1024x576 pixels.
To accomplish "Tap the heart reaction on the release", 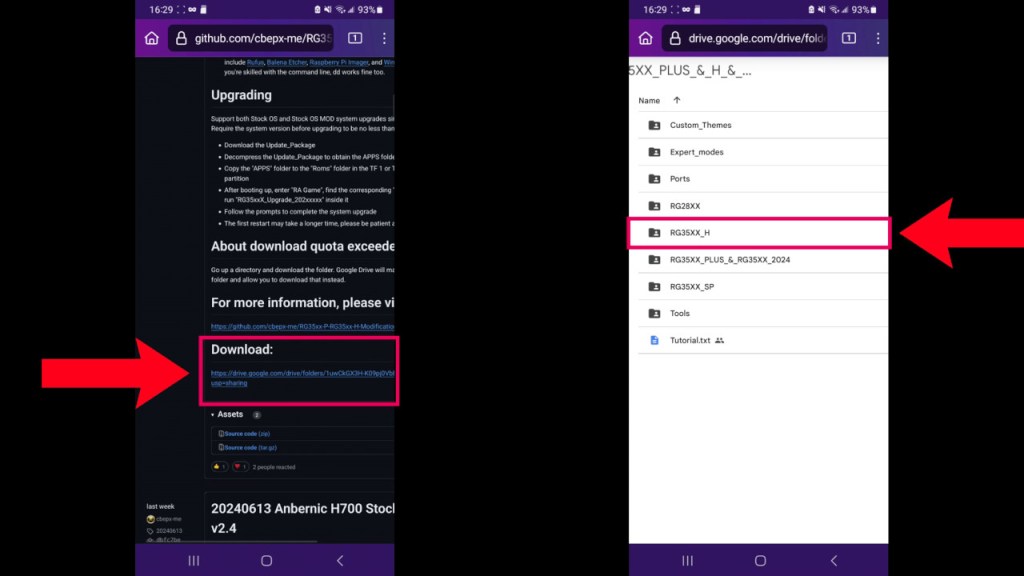I will point(240,467).
